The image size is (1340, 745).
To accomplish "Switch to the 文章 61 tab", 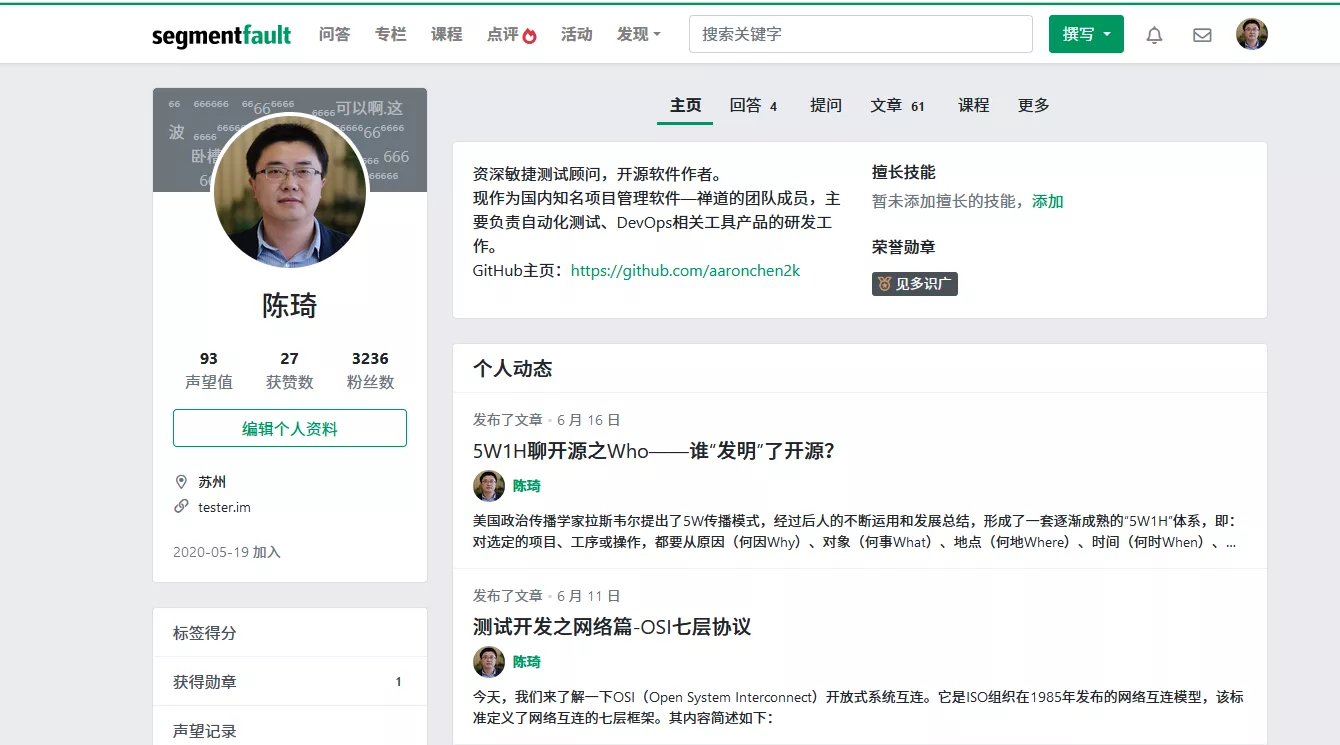I will point(897,105).
